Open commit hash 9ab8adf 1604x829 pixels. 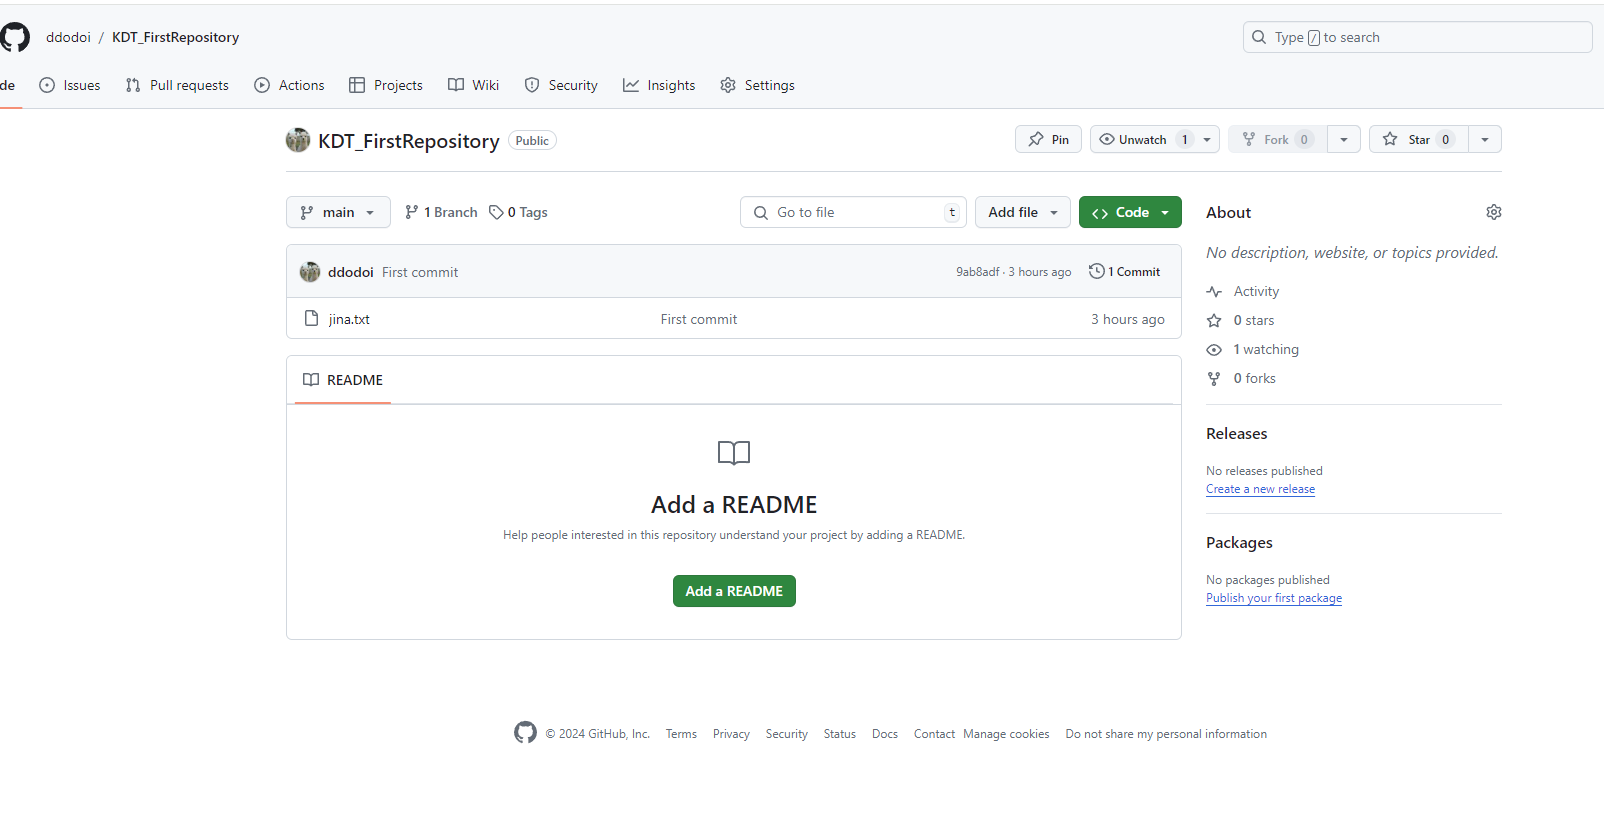pyautogui.click(x=977, y=272)
